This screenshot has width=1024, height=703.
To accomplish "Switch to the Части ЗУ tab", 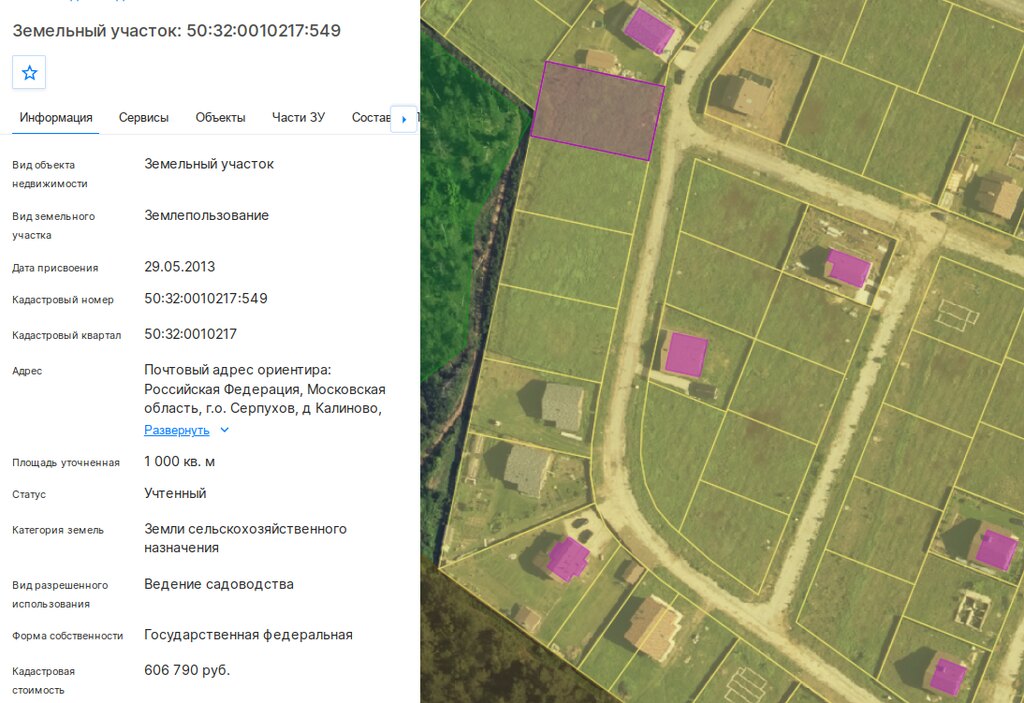I will coord(298,118).
